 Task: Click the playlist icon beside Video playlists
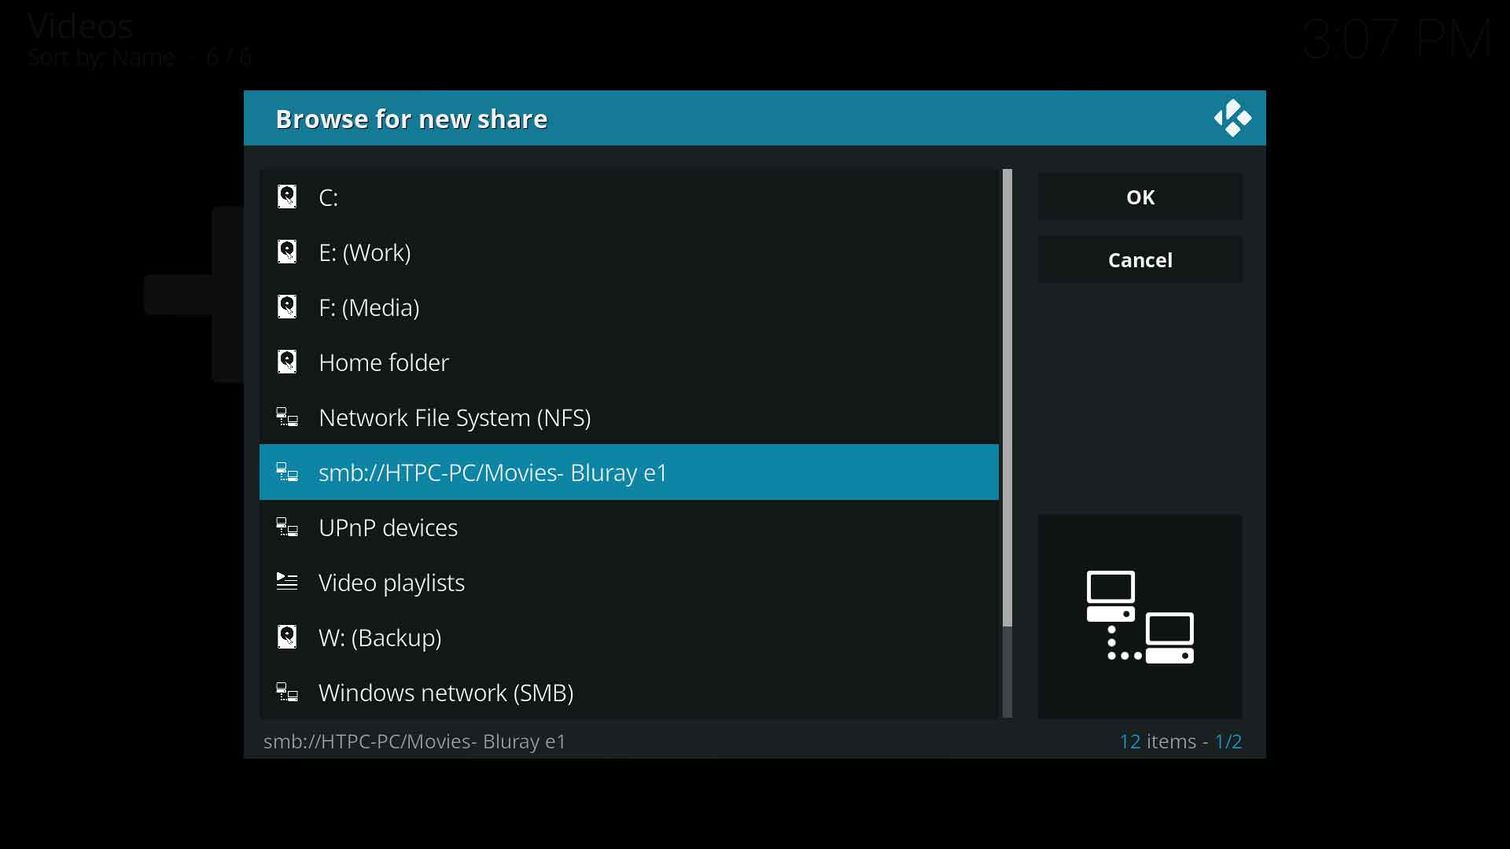click(x=287, y=582)
